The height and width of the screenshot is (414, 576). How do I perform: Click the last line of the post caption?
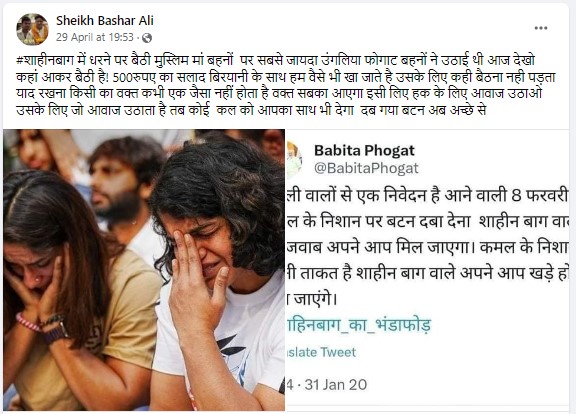coord(251,110)
